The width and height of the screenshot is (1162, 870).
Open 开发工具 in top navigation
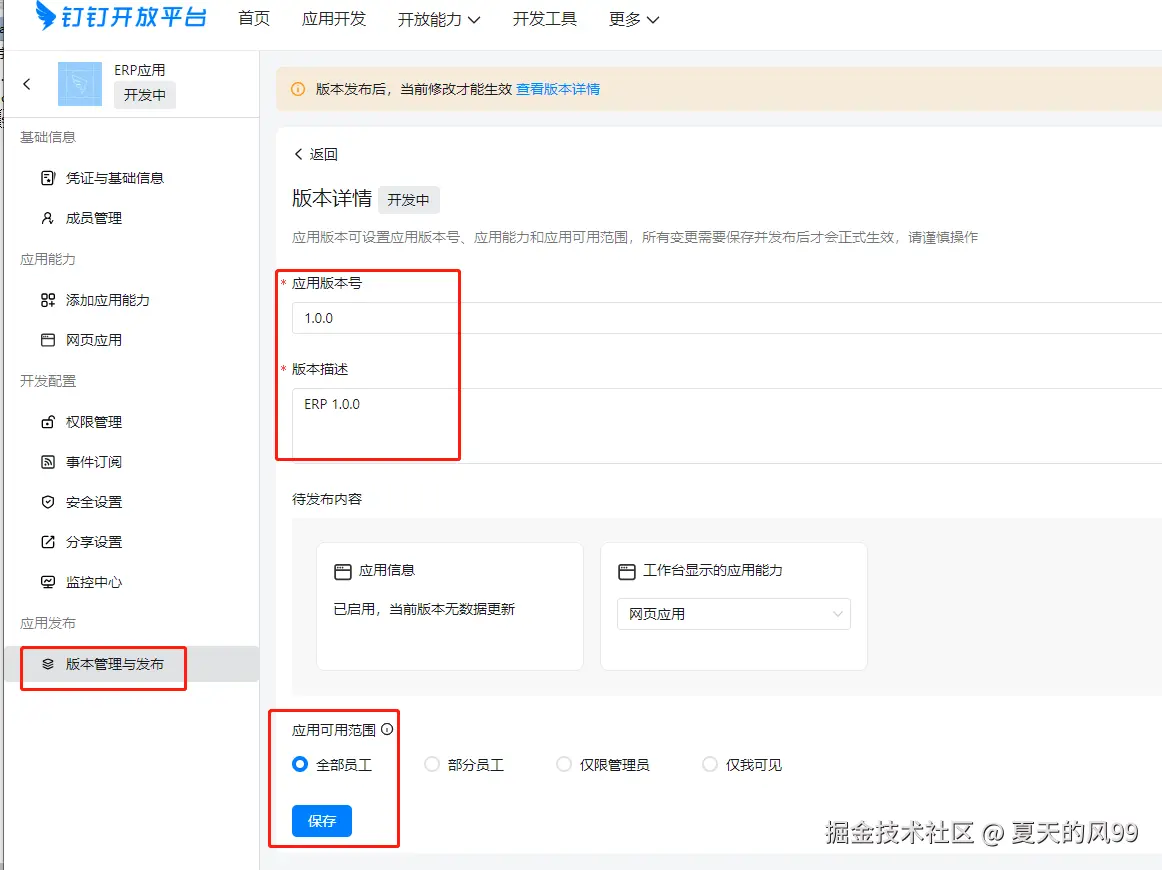pos(545,19)
